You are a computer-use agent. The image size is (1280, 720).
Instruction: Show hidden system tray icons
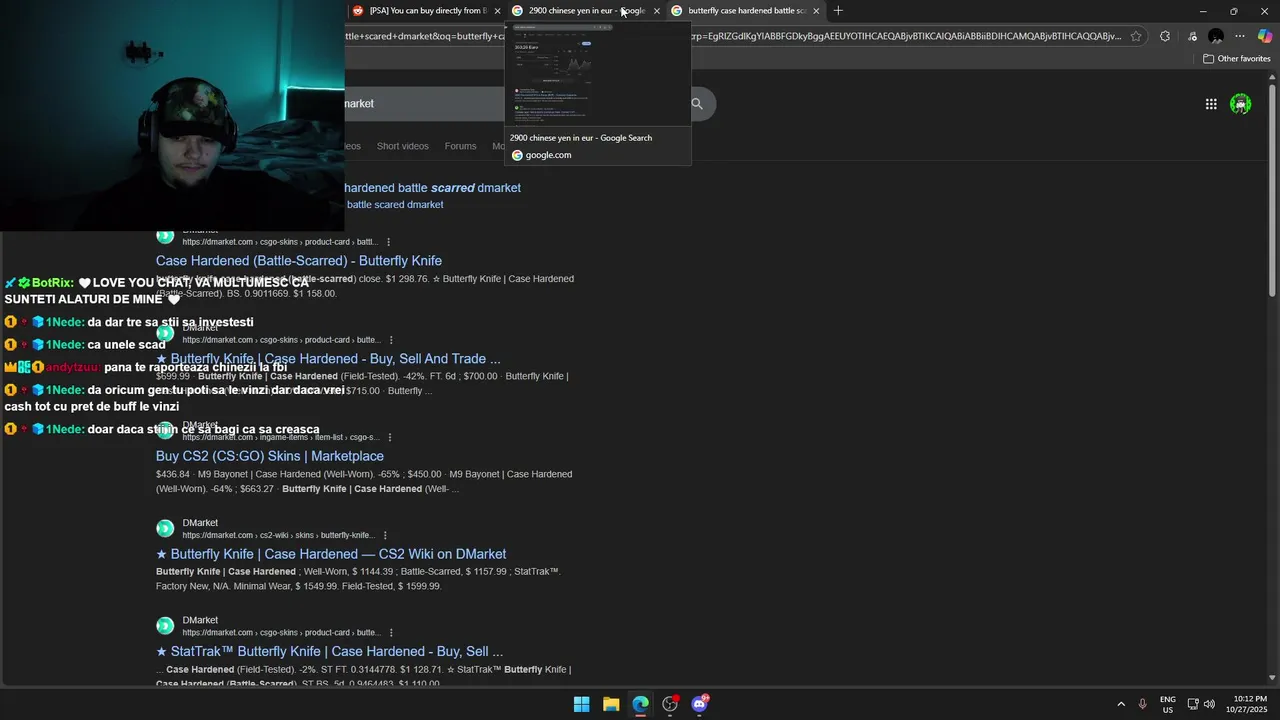pos(1121,704)
